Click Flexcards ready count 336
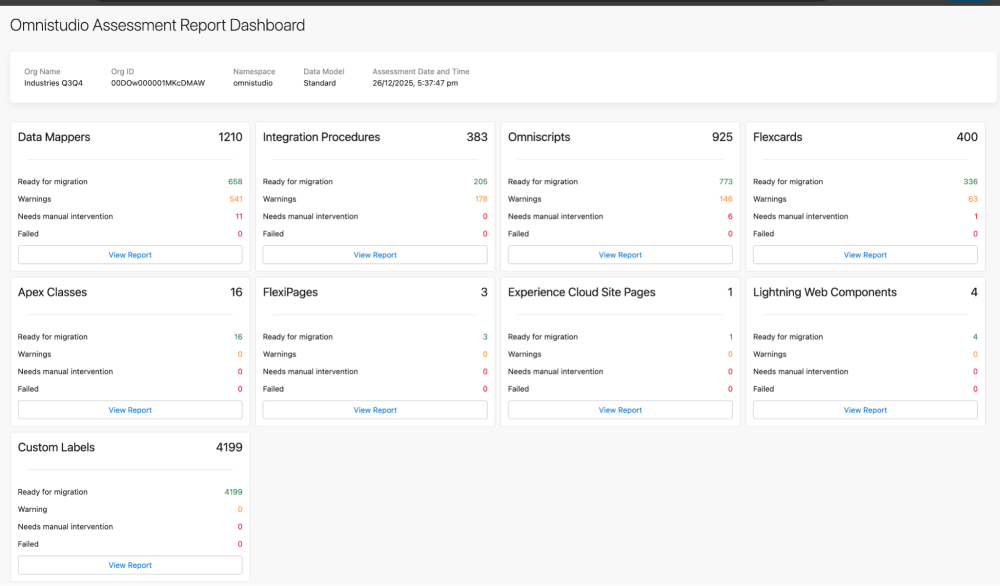 point(971,182)
